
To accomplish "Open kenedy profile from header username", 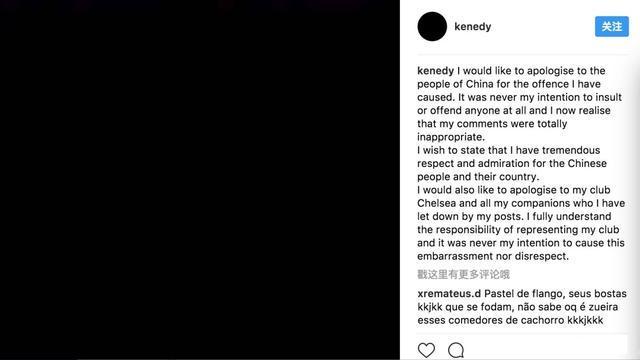I will tap(473, 27).
